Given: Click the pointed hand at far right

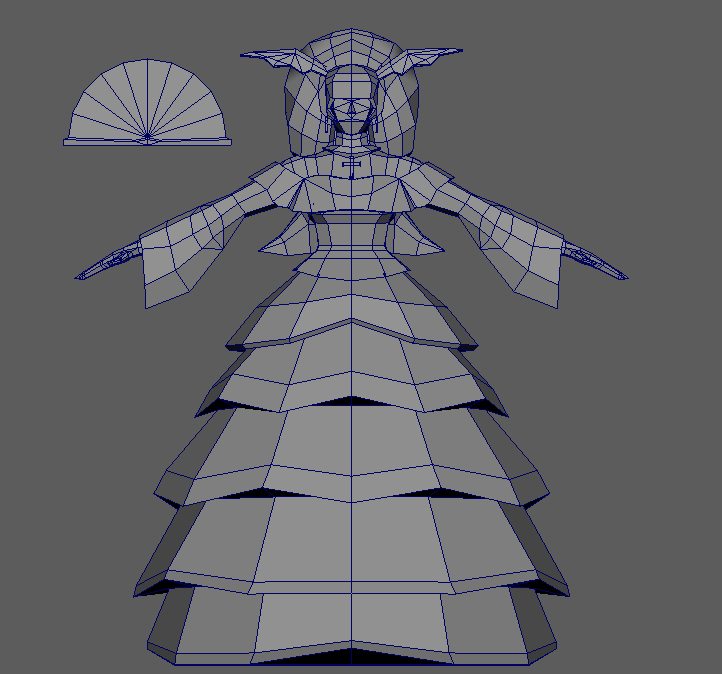Looking at the screenshot, I should [x=597, y=264].
